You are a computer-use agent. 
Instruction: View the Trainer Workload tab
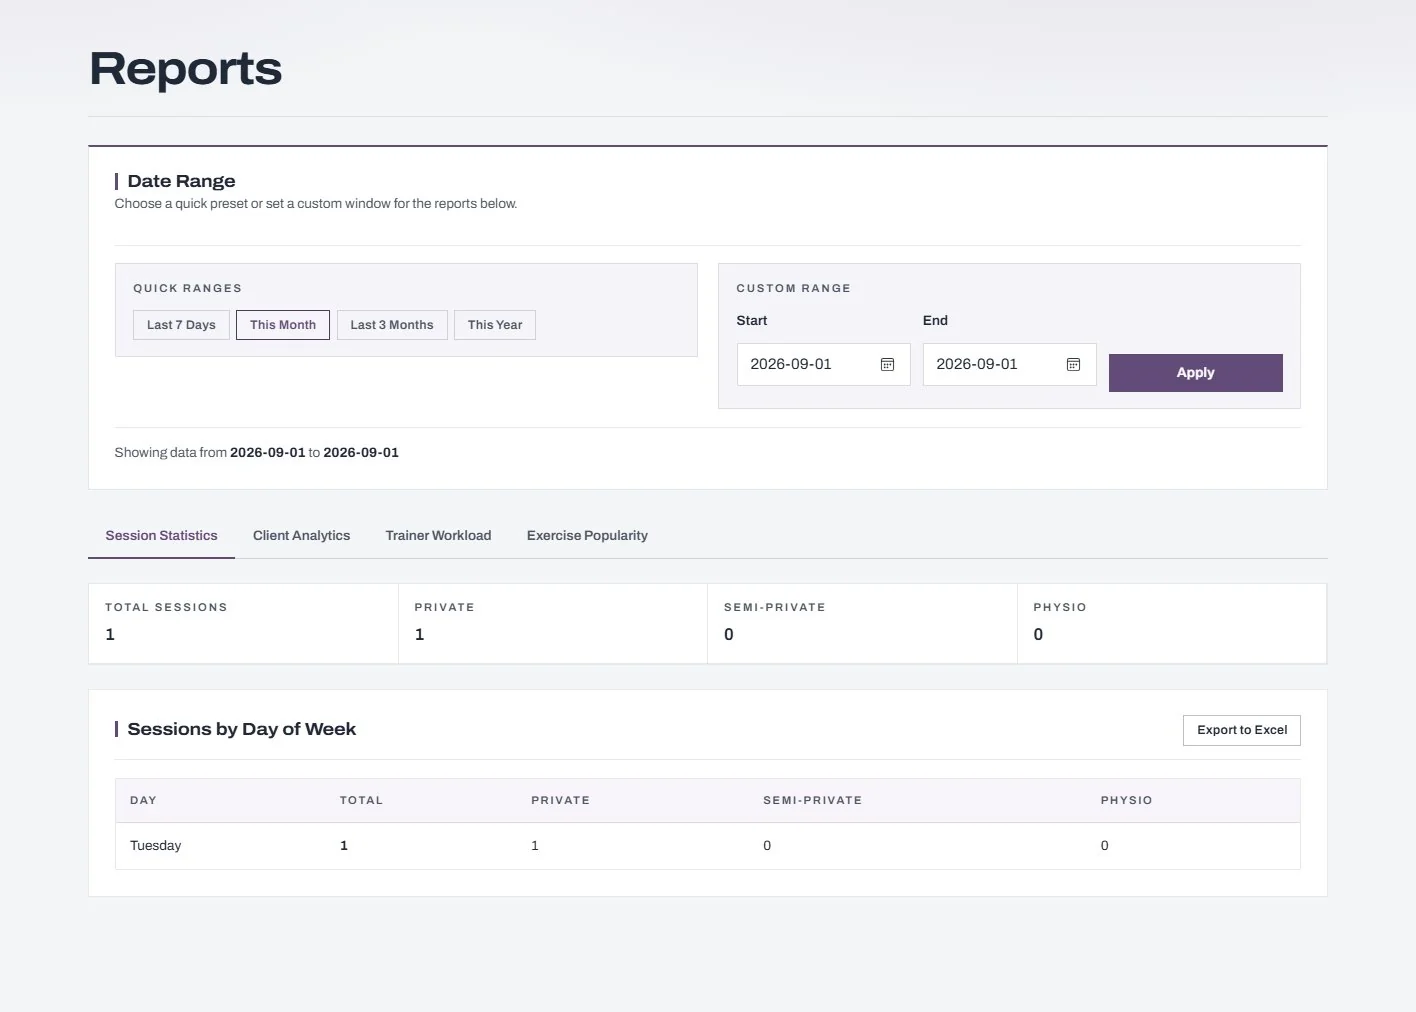point(438,536)
